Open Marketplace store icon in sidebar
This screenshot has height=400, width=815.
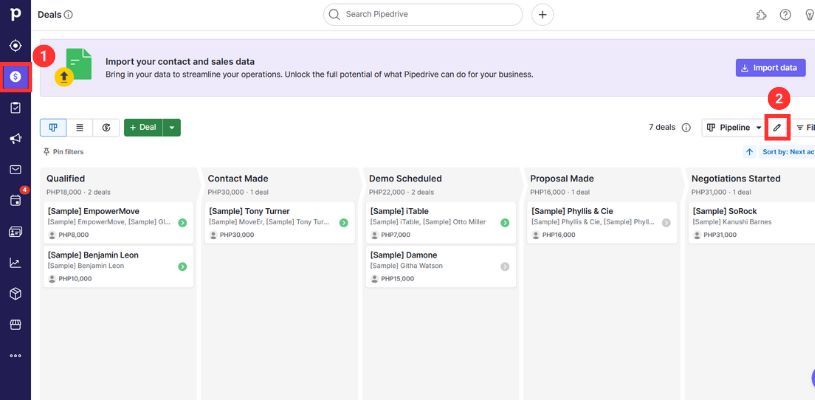point(16,325)
